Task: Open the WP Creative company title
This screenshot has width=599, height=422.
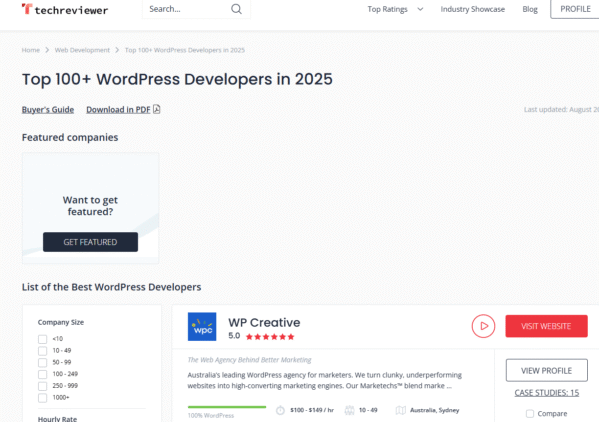Action: tap(264, 323)
